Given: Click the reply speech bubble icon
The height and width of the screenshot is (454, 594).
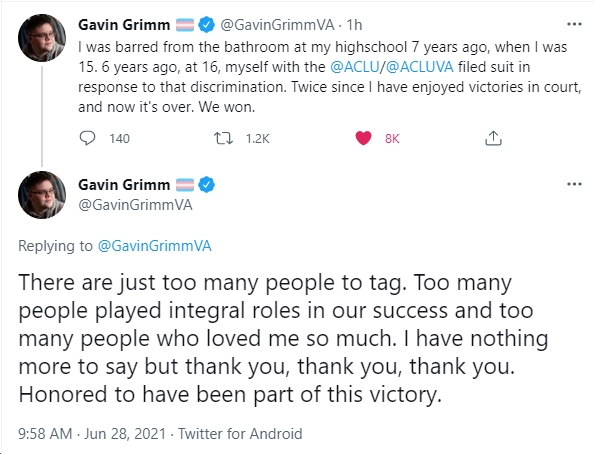Looking at the screenshot, I should point(87,138).
